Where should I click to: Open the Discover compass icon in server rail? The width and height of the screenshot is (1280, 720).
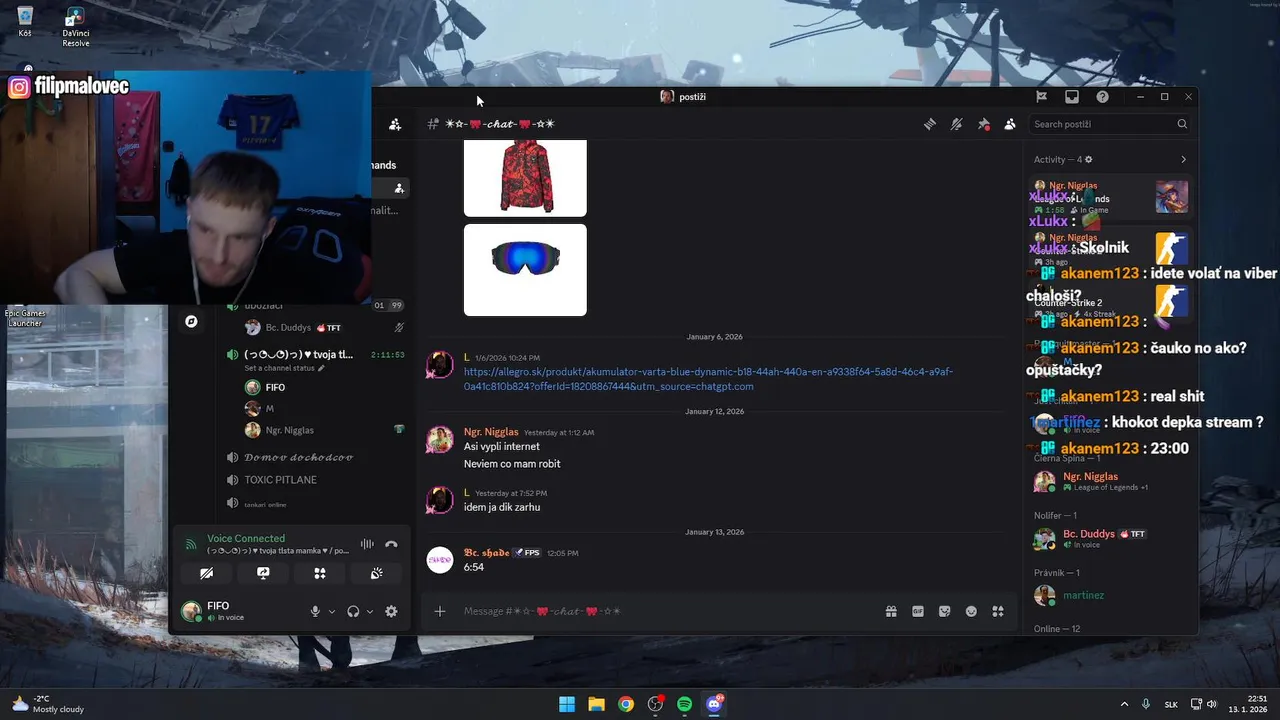(191, 321)
